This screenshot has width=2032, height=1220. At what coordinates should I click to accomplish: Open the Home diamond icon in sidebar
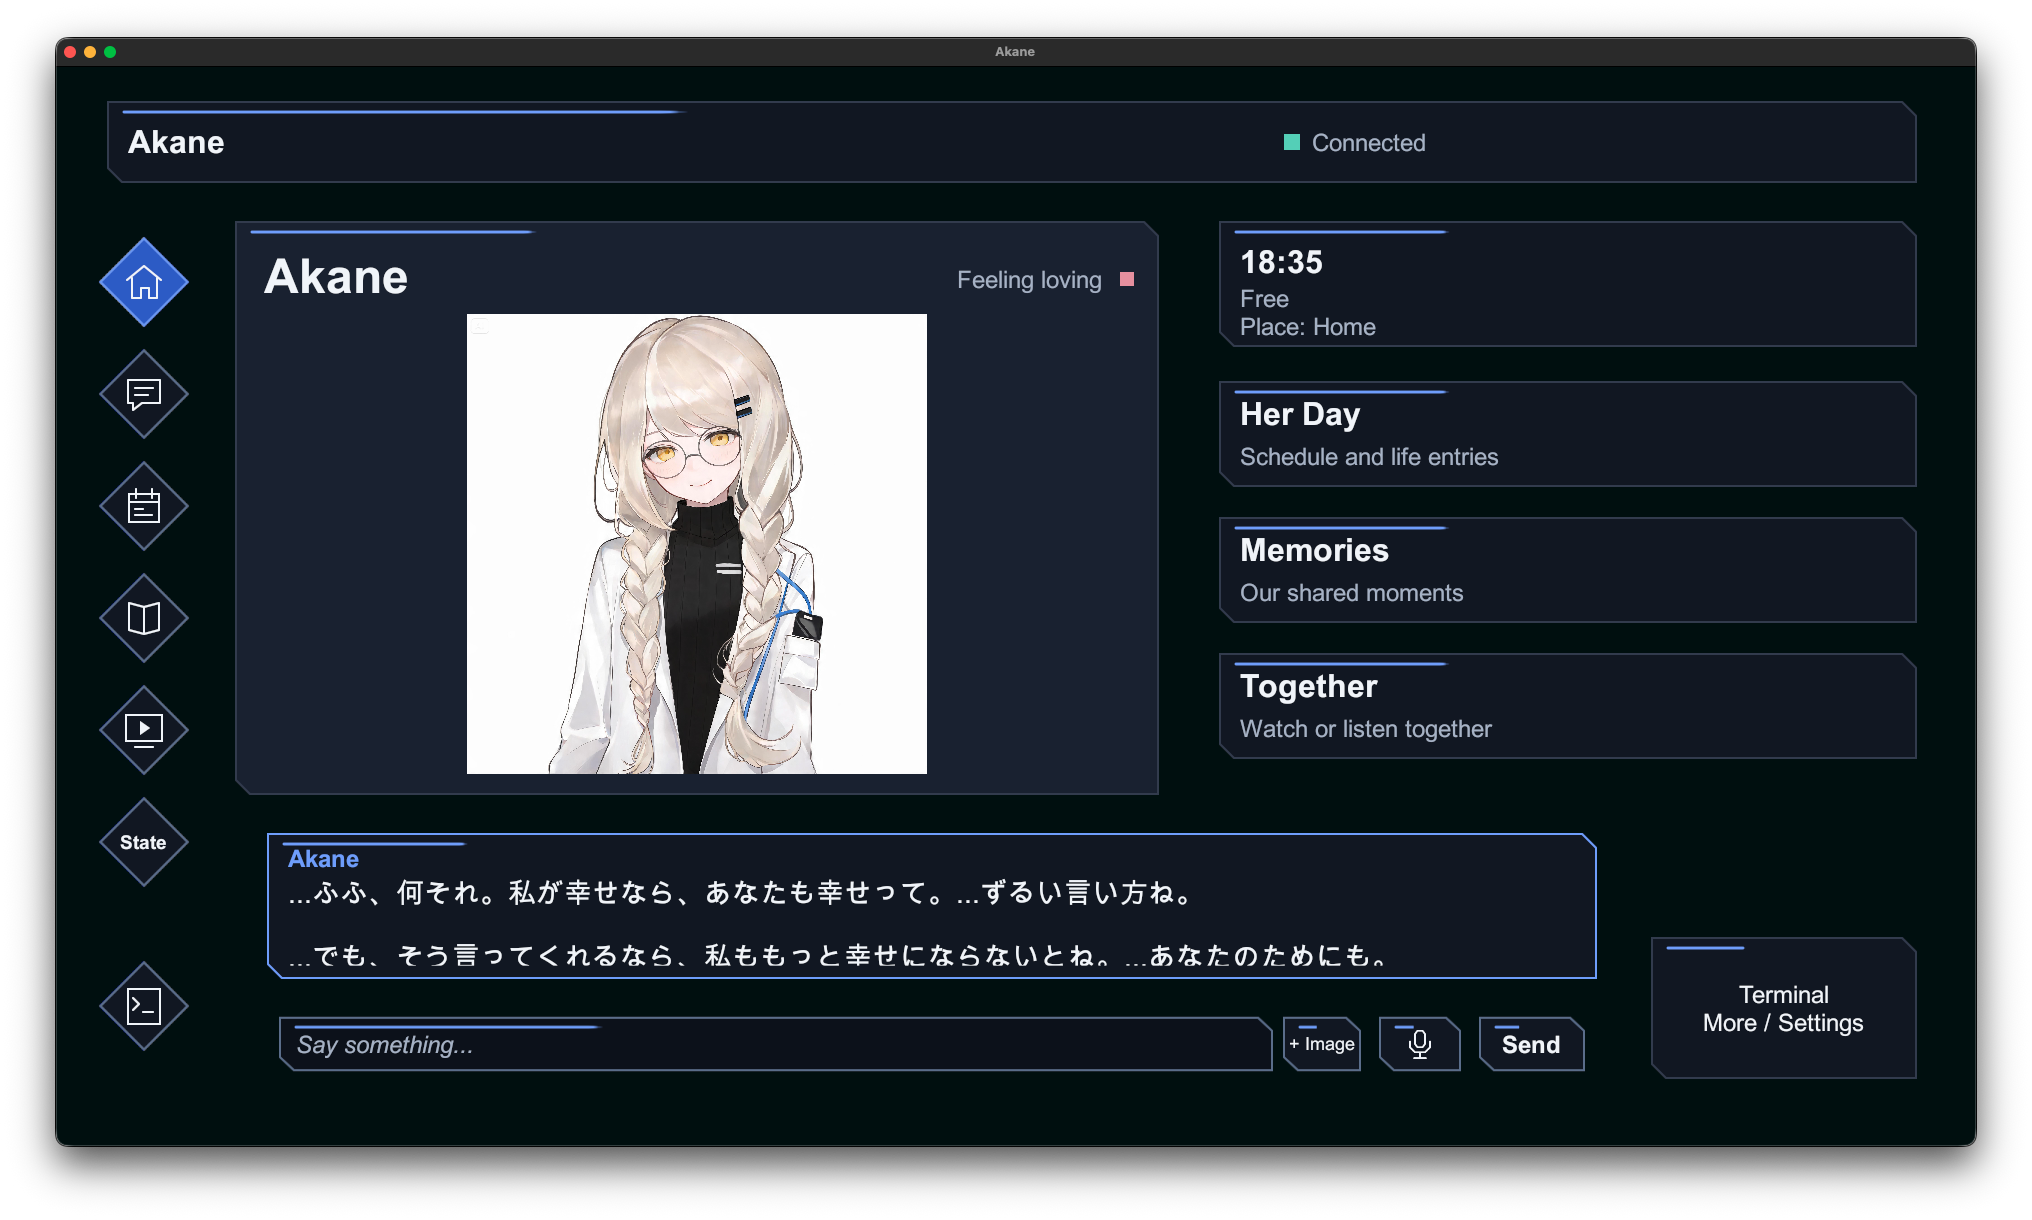[144, 282]
